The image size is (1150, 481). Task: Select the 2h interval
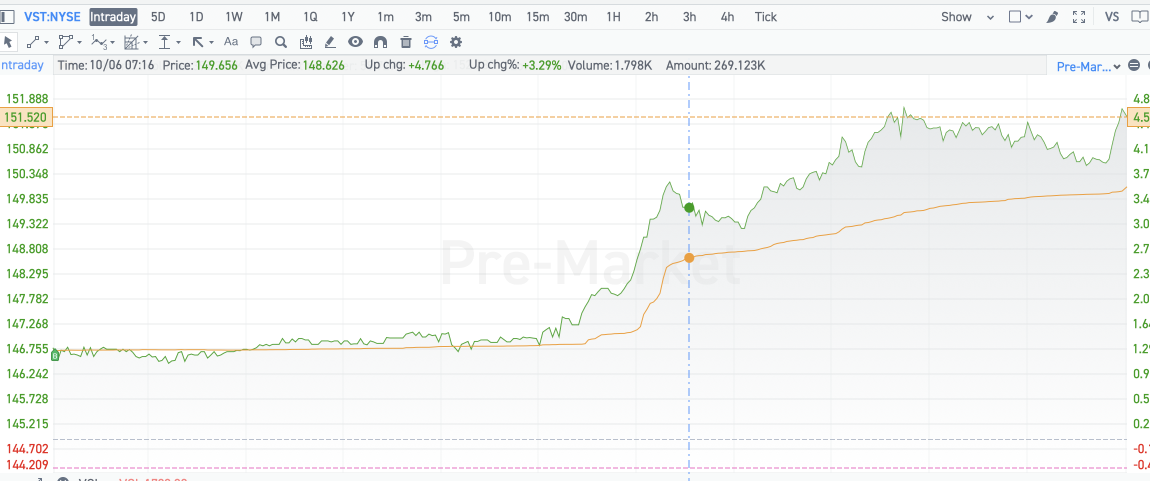651,16
